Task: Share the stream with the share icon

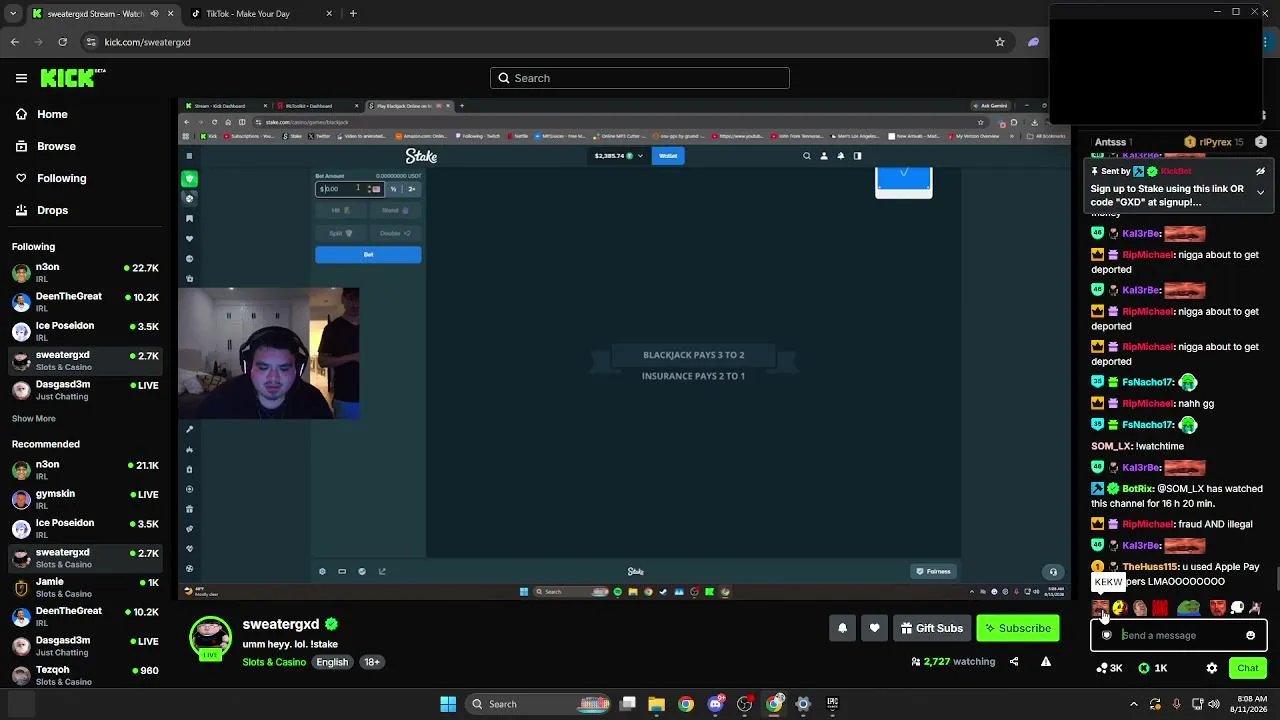Action: tap(1014, 661)
